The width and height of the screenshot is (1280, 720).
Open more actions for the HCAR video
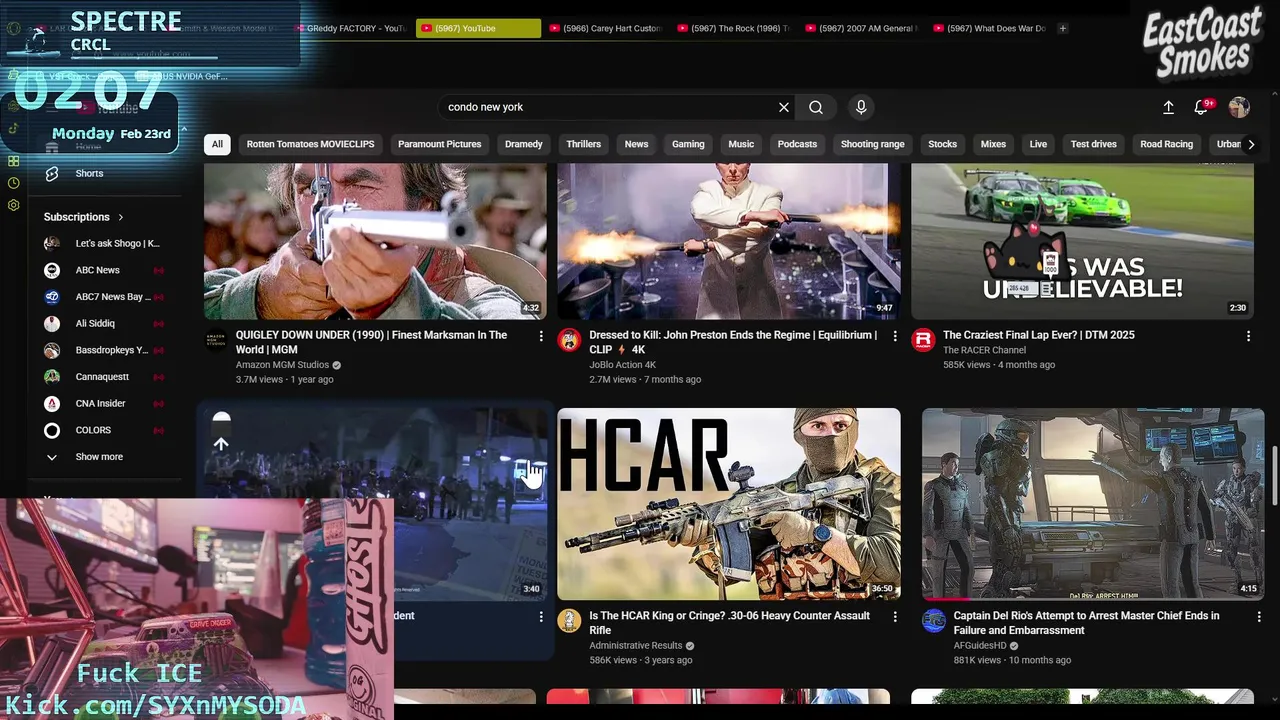pyautogui.click(x=895, y=617)
